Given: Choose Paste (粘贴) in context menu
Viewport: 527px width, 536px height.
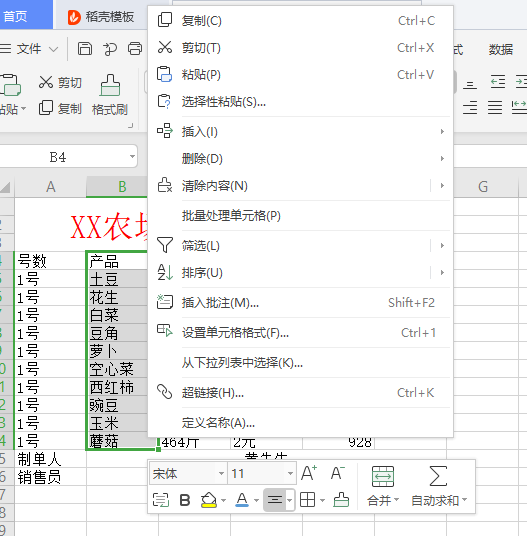Looking at the screenshot, I should click(300, 75).
